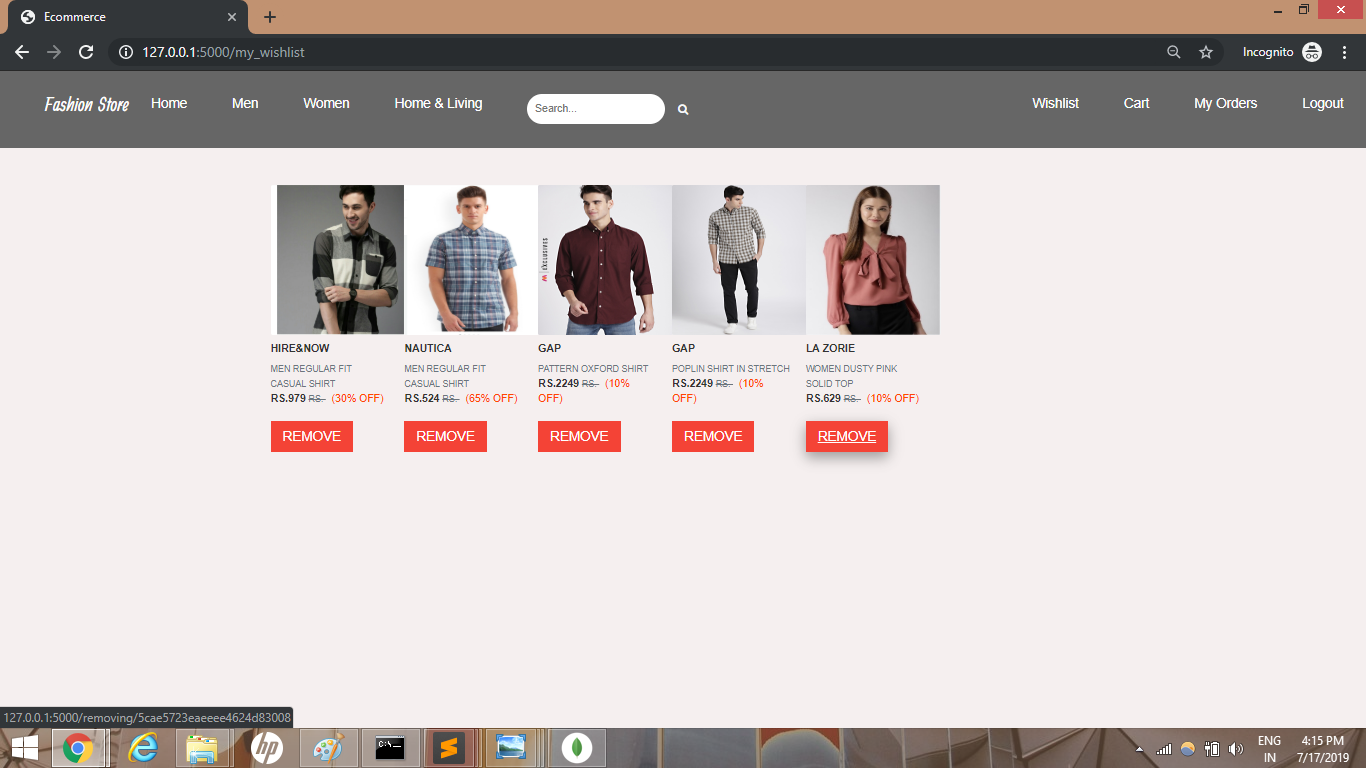
Task: Open the Wishlist page link
Action: coord(1055,103)
